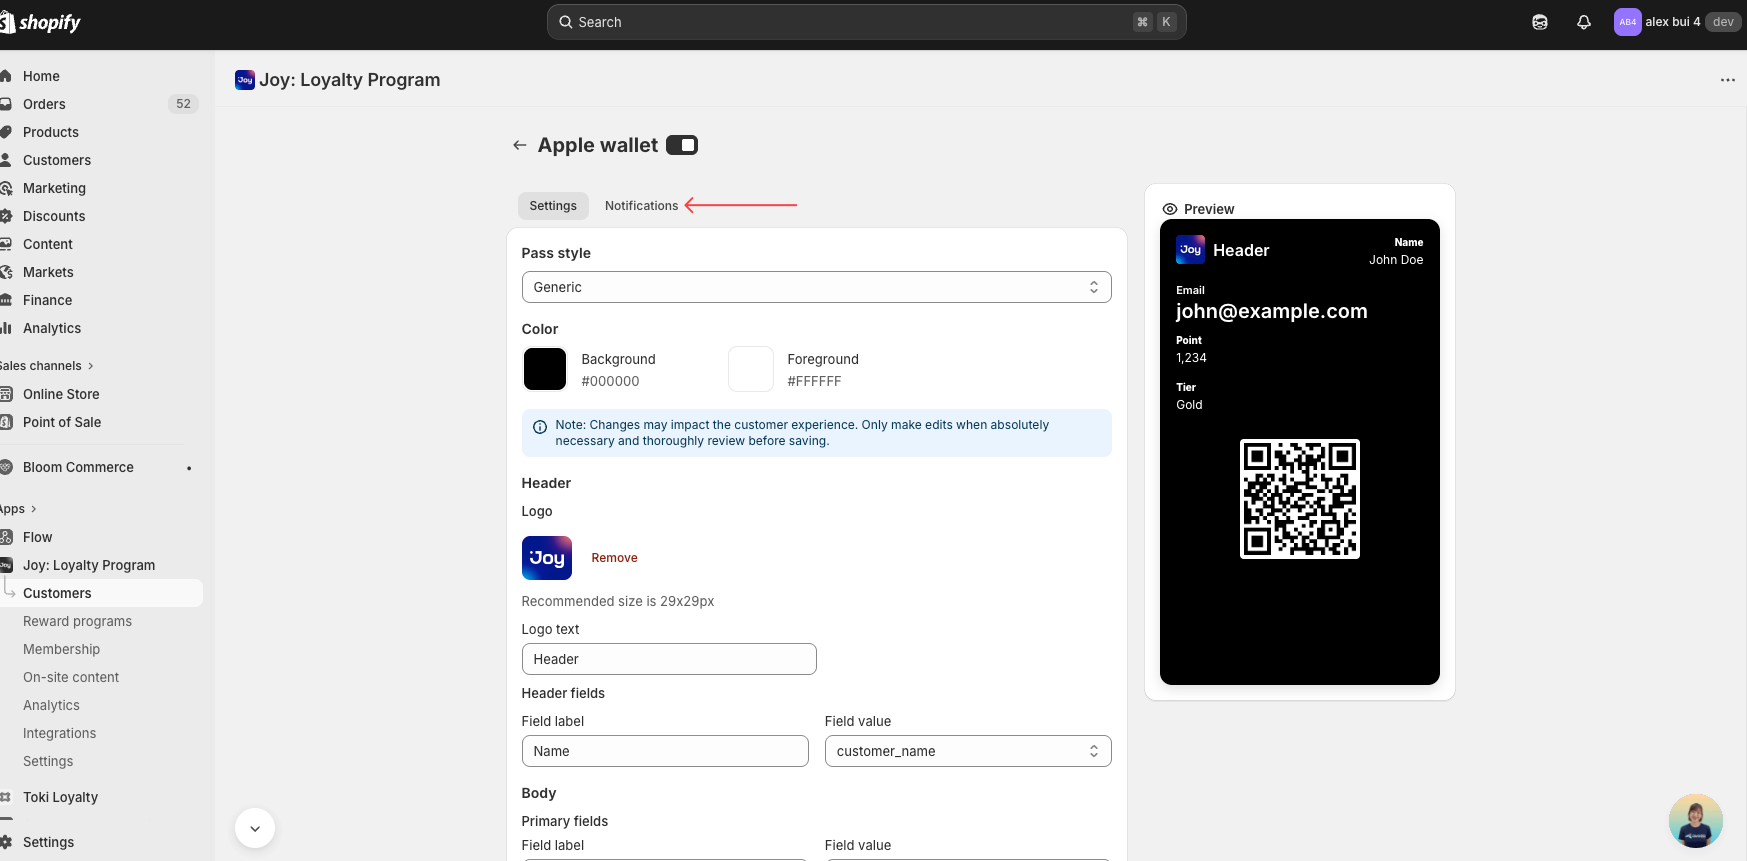The height and width of the screenshot is (861, 1747).
Task: Switch to the Notifications tab
Action: point(641,206)
